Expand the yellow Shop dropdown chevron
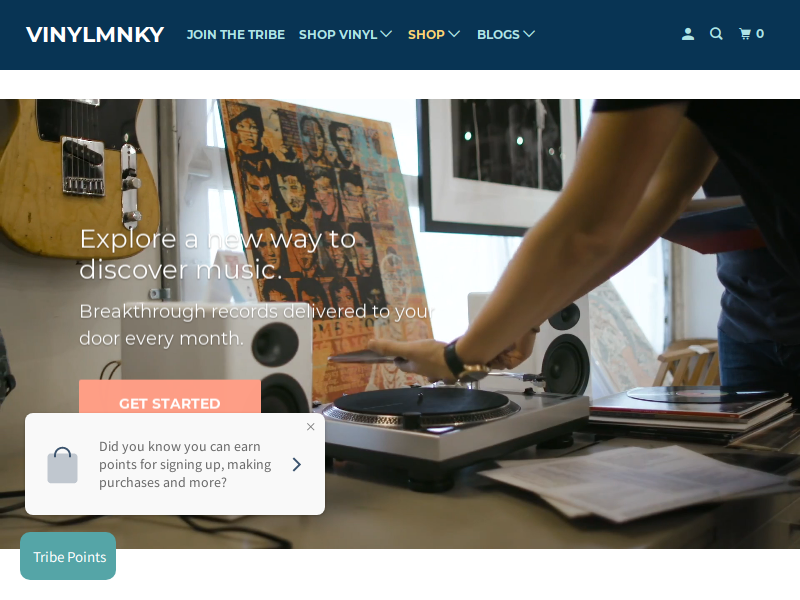 coord(454,34)
